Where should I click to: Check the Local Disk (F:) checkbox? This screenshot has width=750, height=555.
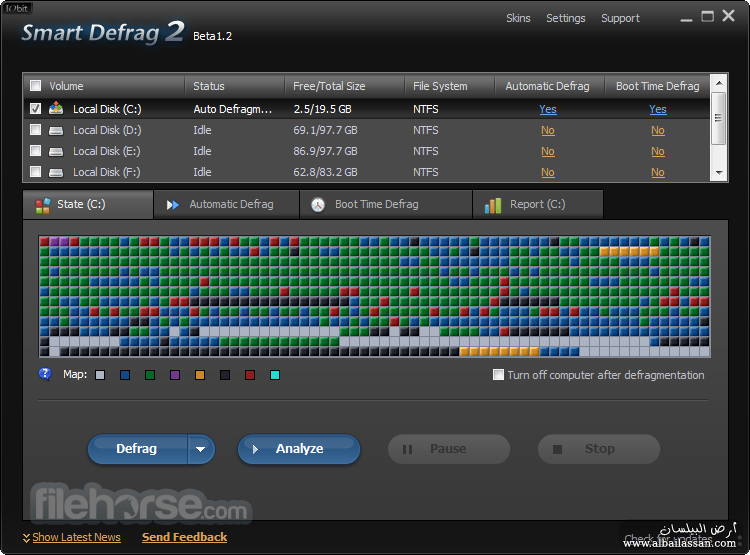(35, 171)
